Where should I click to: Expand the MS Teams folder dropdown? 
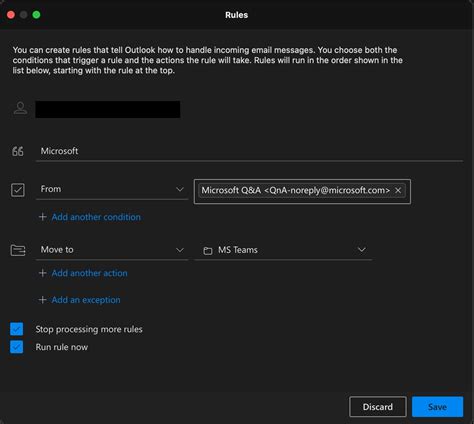coord(283,250)
